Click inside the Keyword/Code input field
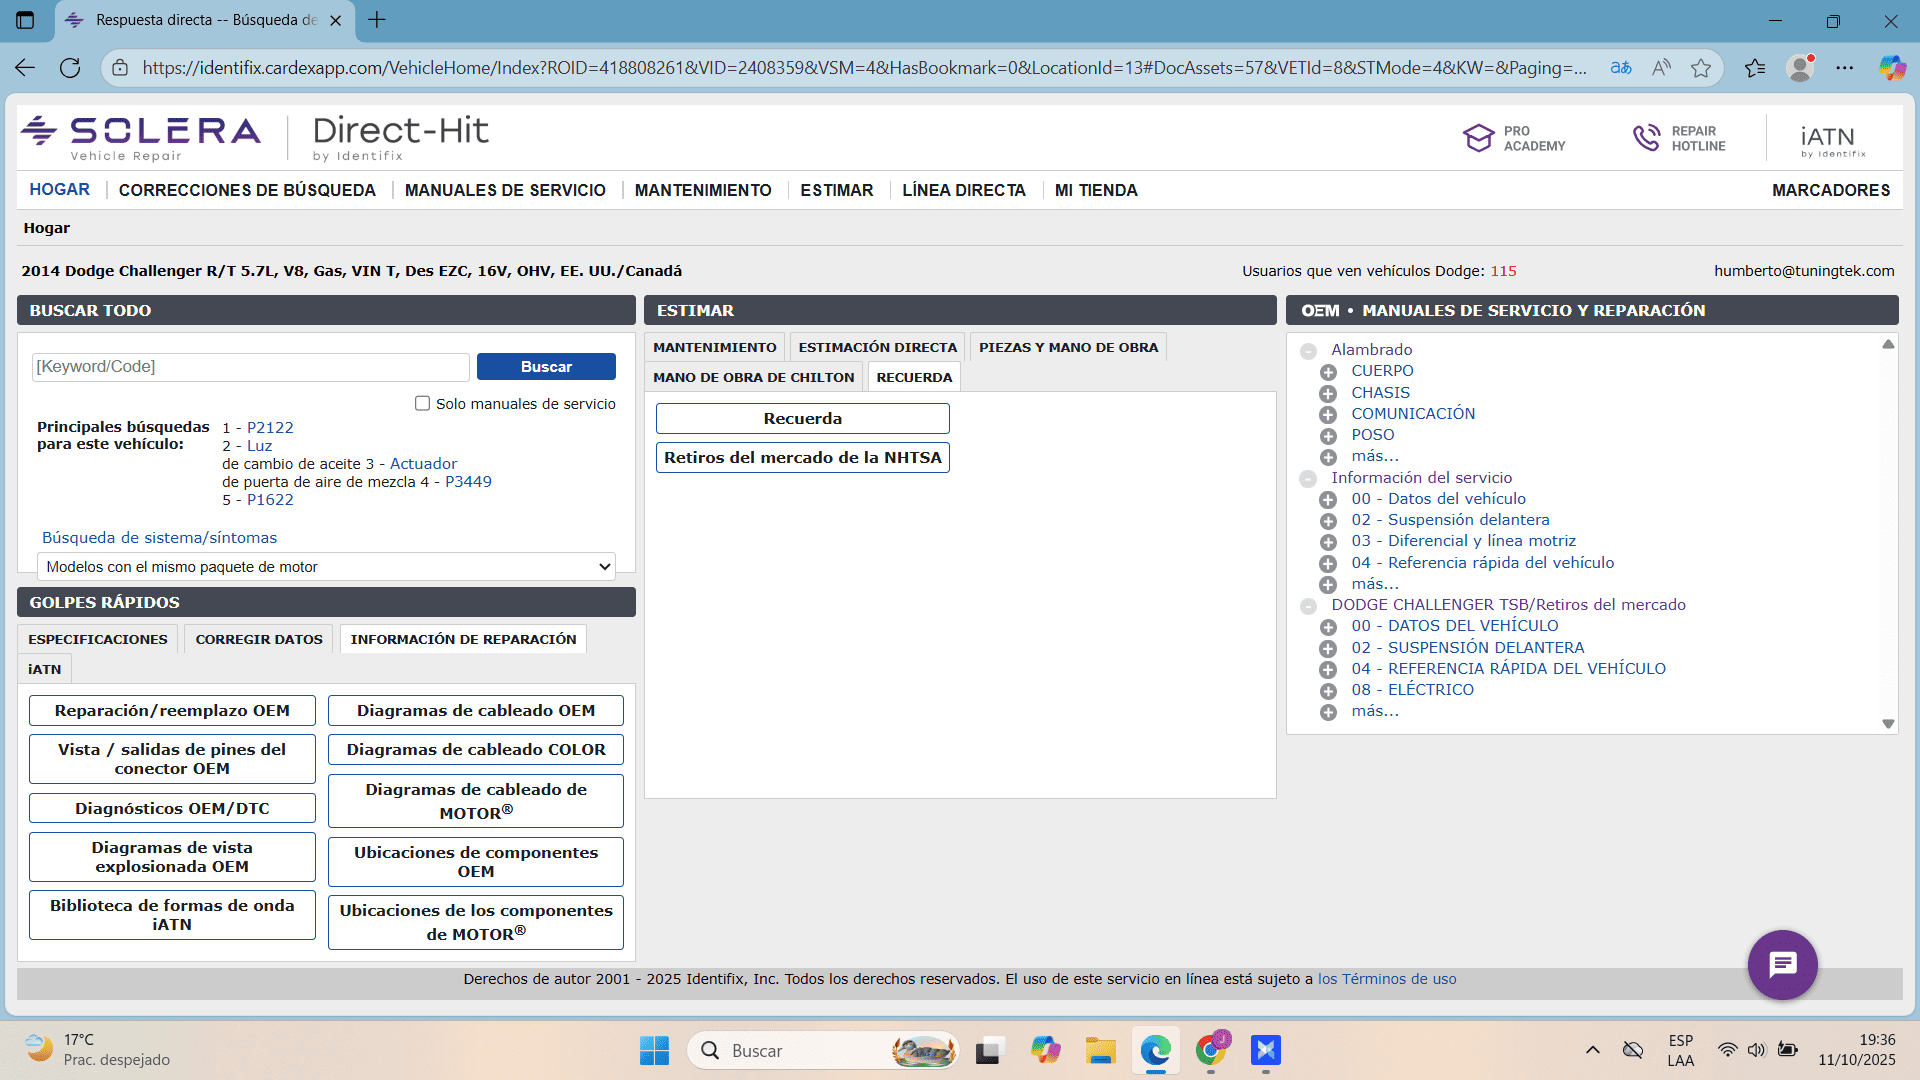1920x1080 pixels. click(250, 366)
